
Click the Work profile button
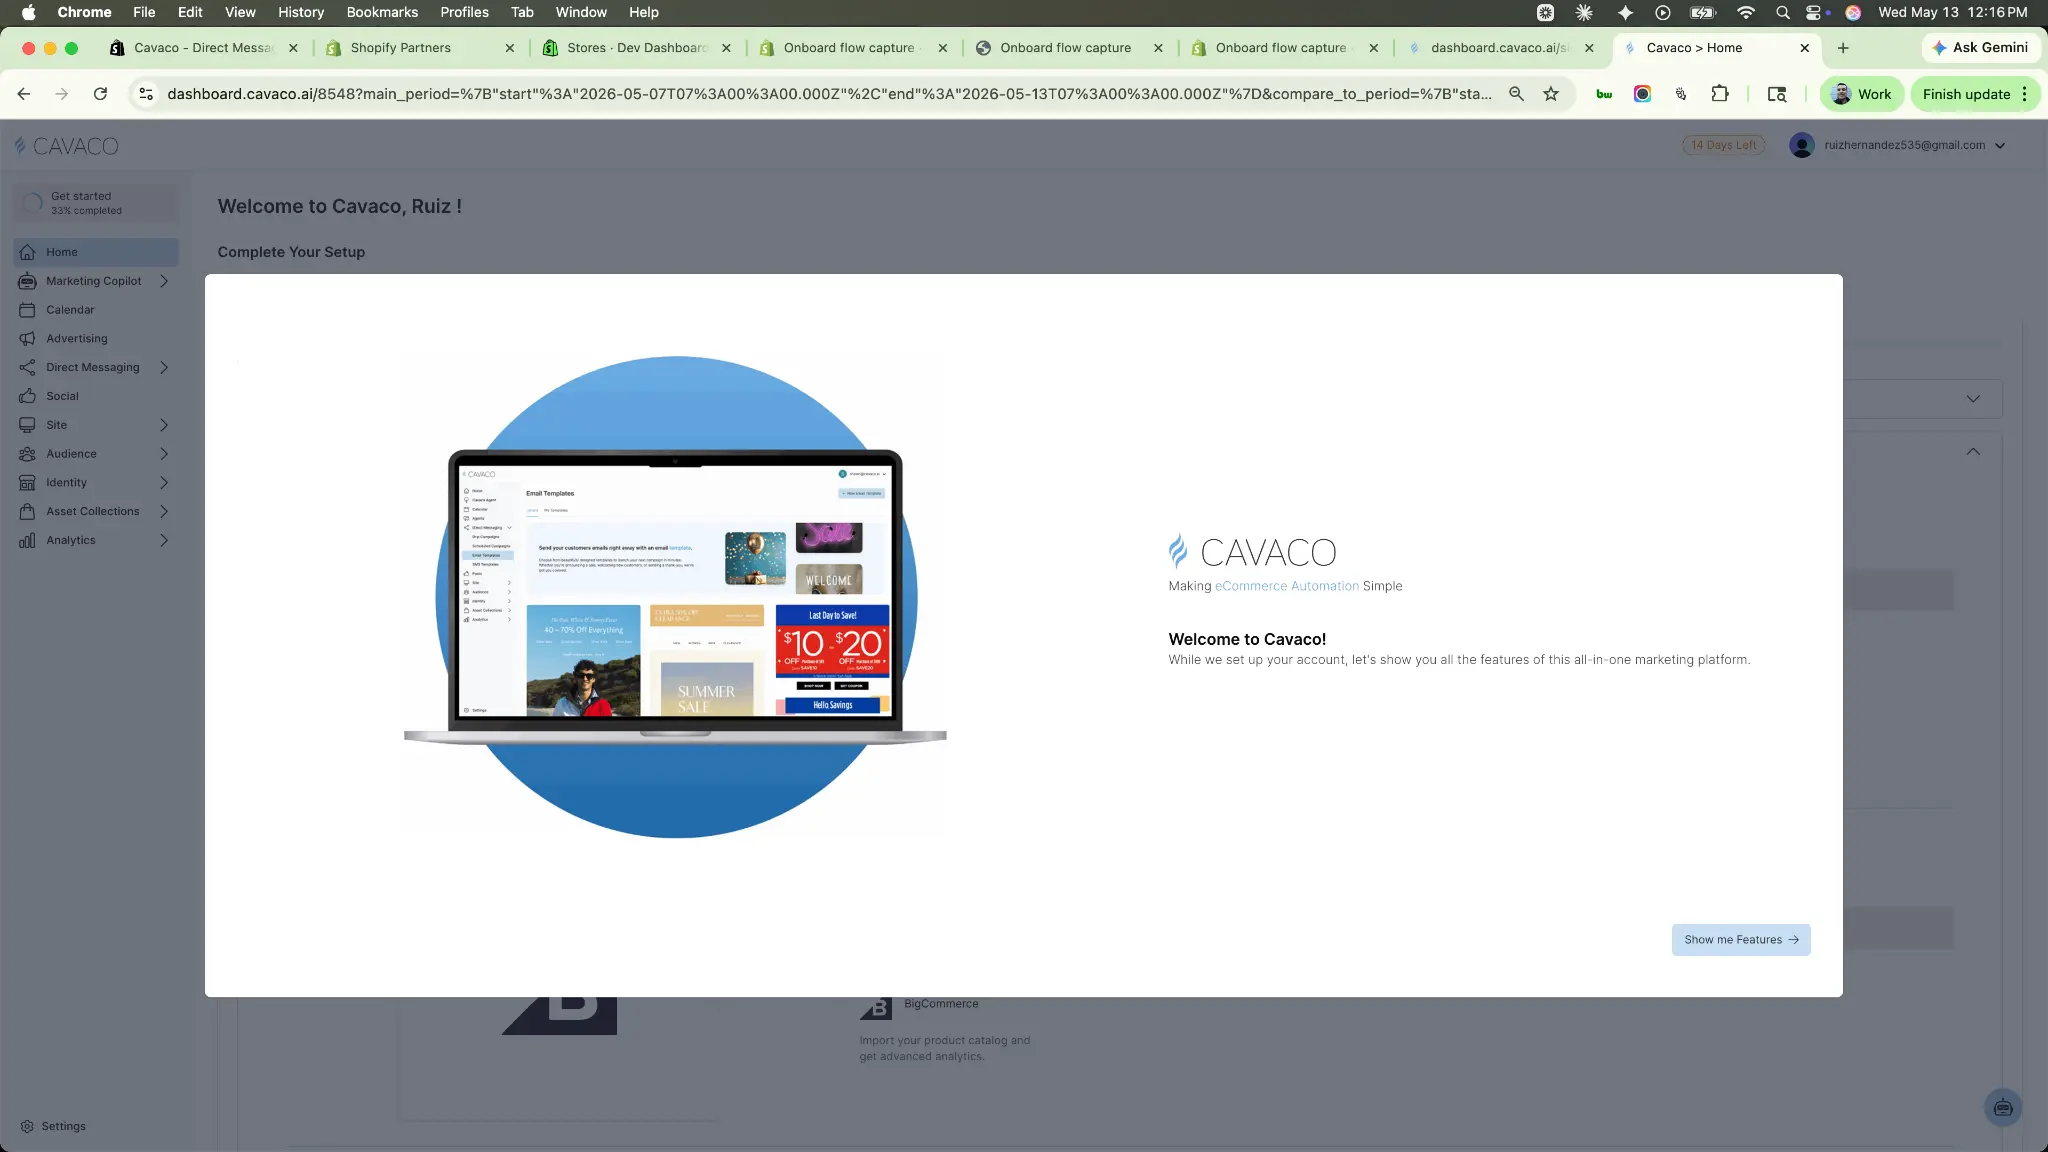coord(1861,94)
